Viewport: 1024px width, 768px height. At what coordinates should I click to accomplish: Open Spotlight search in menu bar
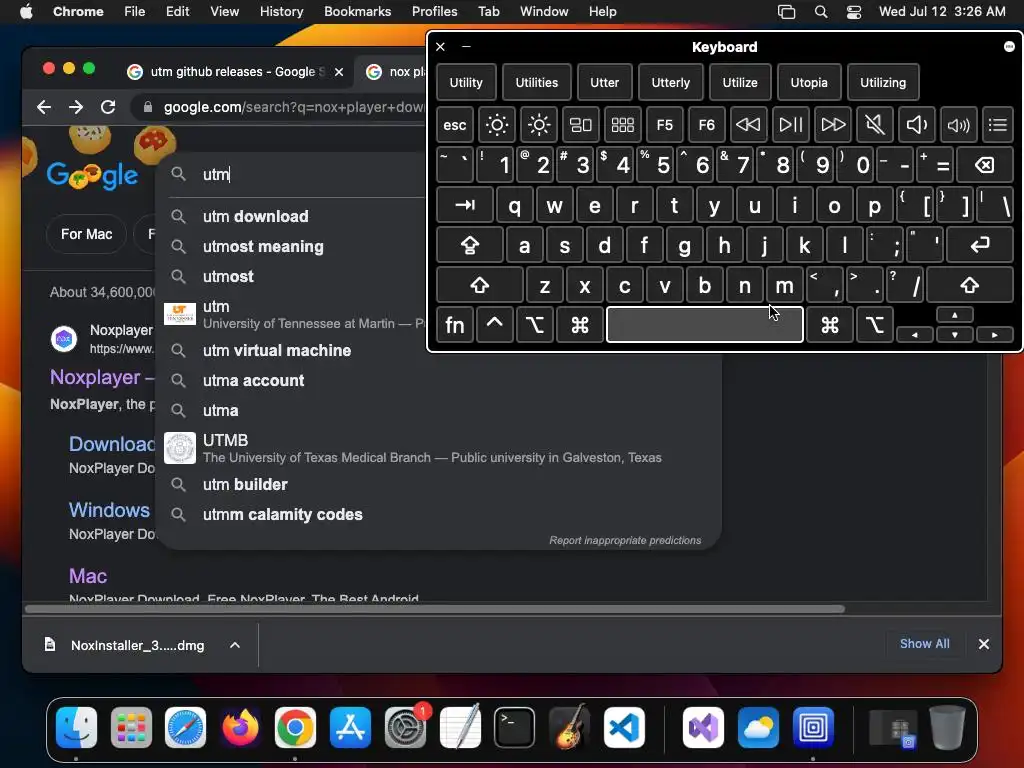[x=821, y=11]
